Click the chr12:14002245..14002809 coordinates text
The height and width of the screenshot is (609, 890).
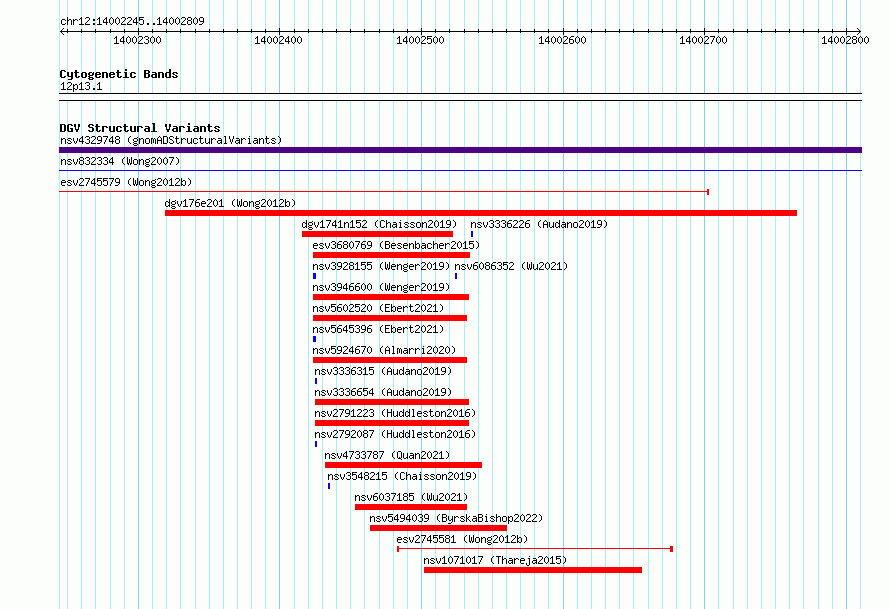[x=132, y=21]
